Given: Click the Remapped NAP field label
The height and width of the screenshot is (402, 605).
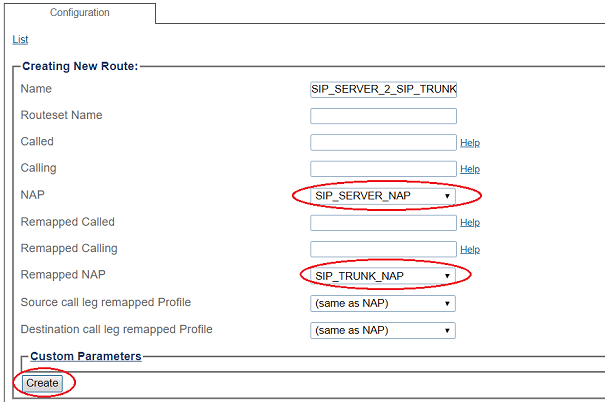Looking at the screenshot, I should coord(62,275).
